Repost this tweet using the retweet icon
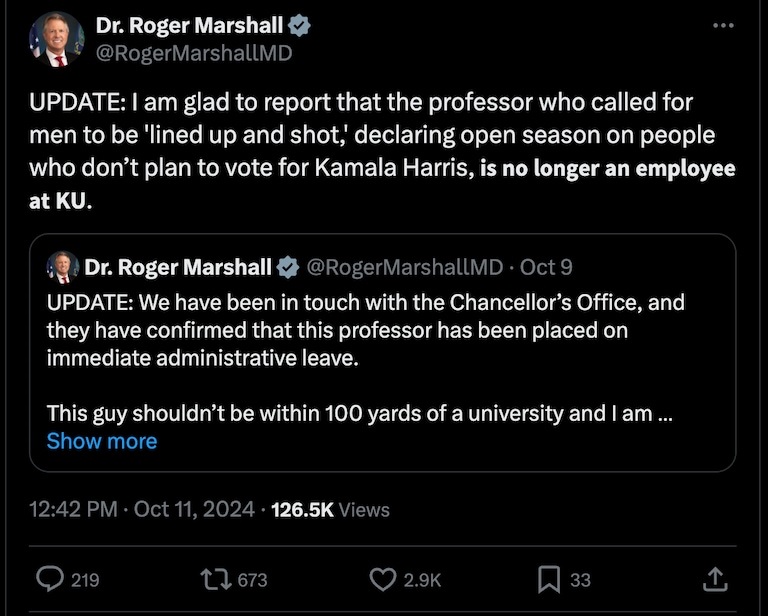The height and width of the screenshot is (616, 768). pyautogui.click(x=214, y=578)
